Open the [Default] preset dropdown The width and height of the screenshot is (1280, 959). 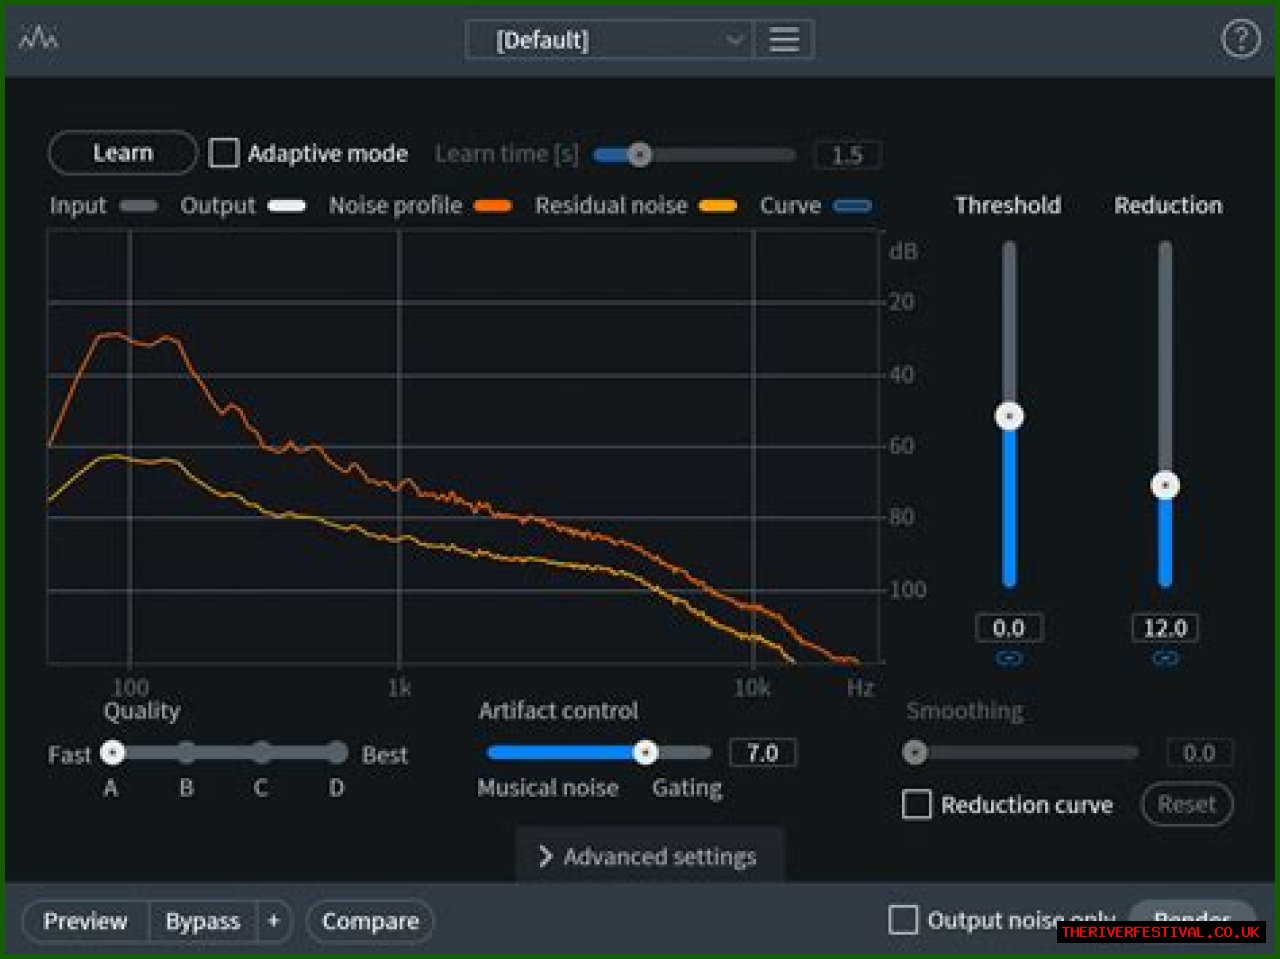coord(610,40)
